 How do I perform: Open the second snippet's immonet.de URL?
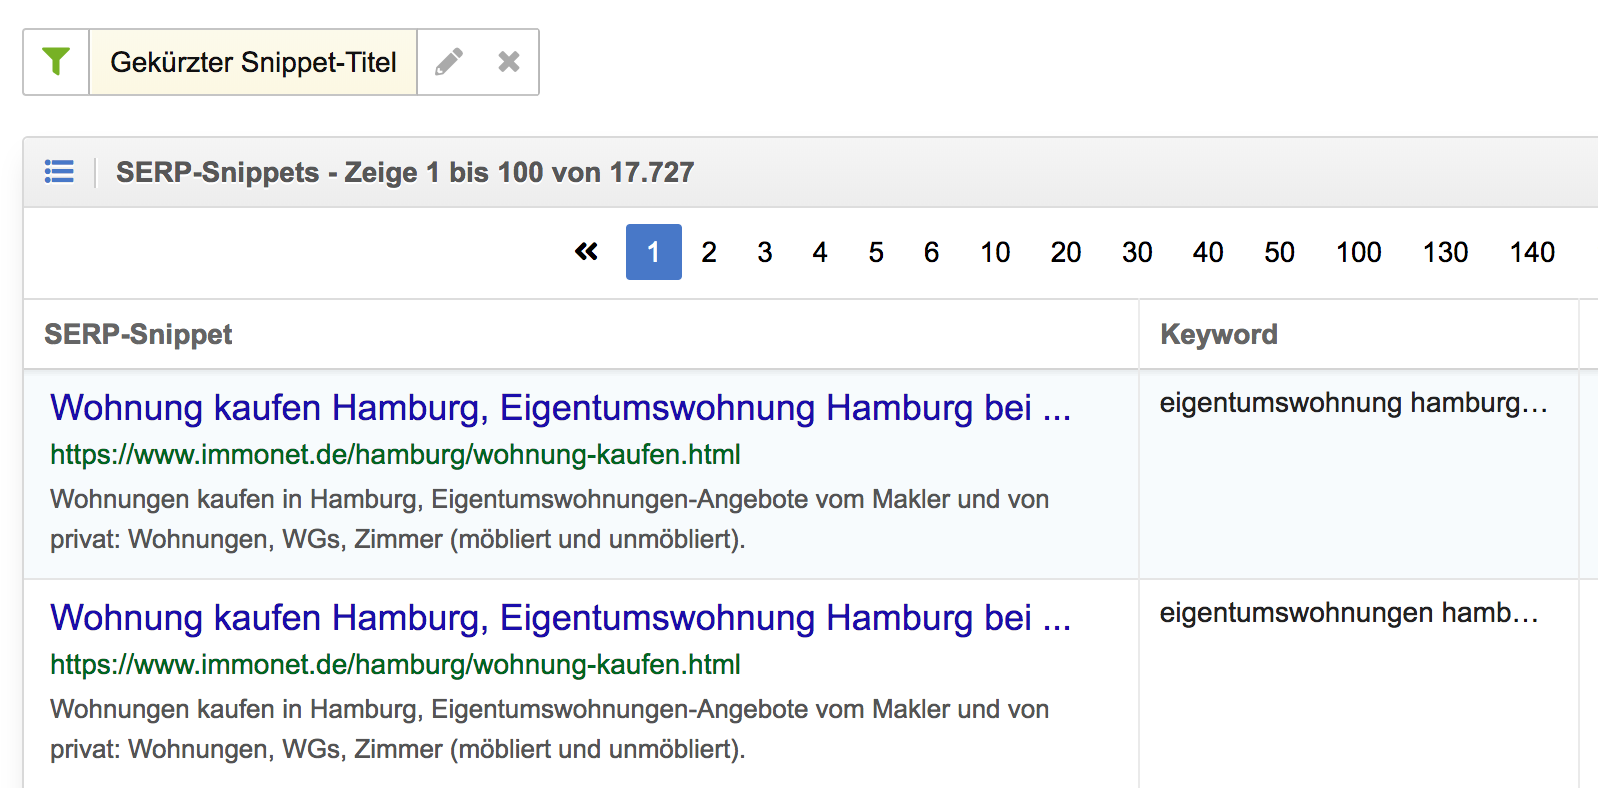pyautogui.click(x=395, y=664)
